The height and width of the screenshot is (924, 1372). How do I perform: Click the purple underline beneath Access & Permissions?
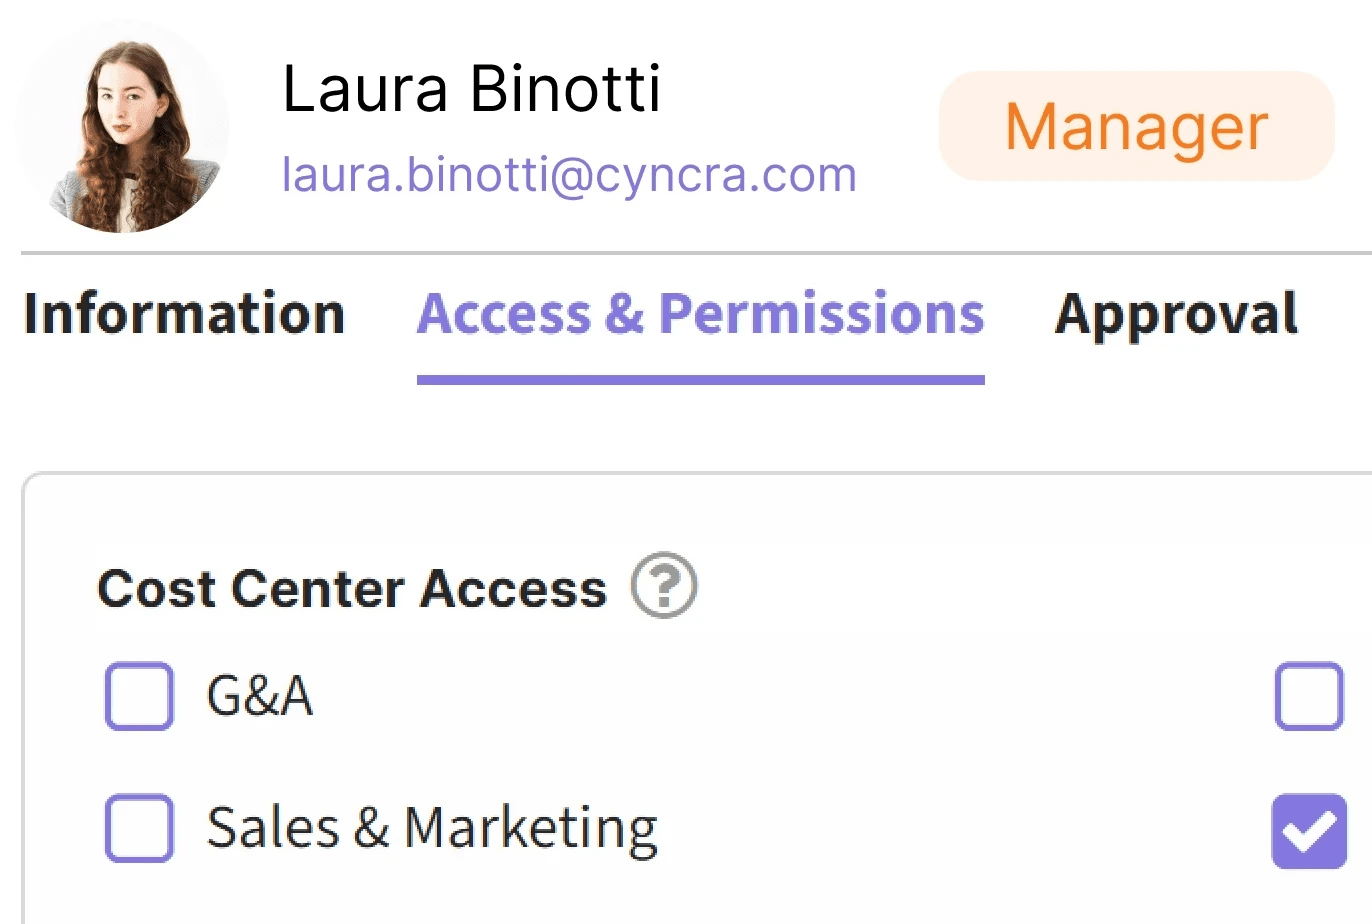click(701, 380)
